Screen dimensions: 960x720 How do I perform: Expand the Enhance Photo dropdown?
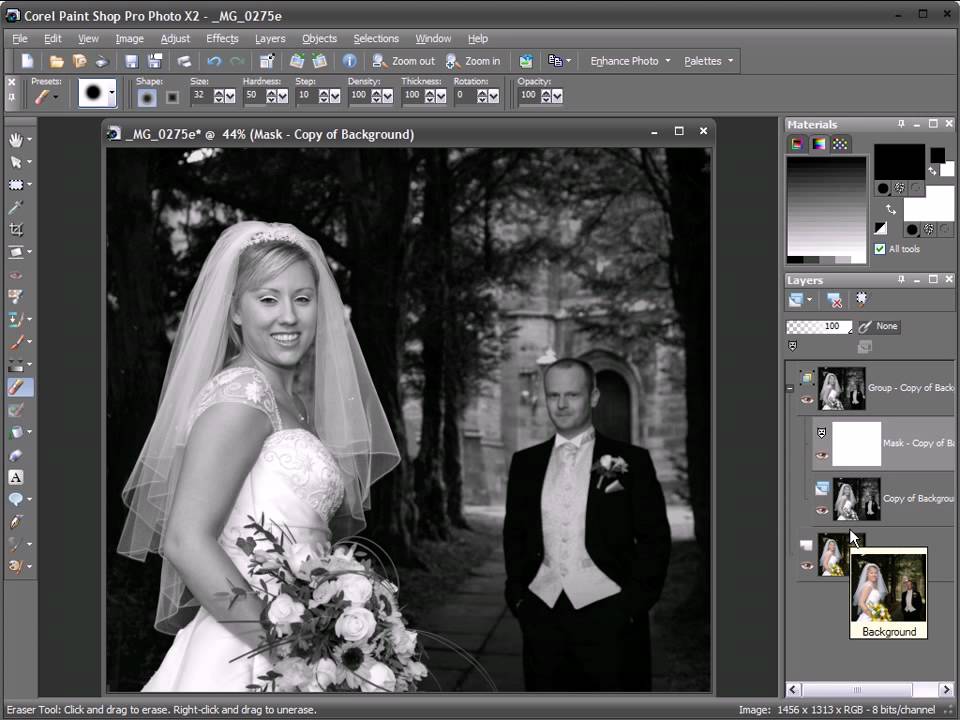(x=630, y=61)
